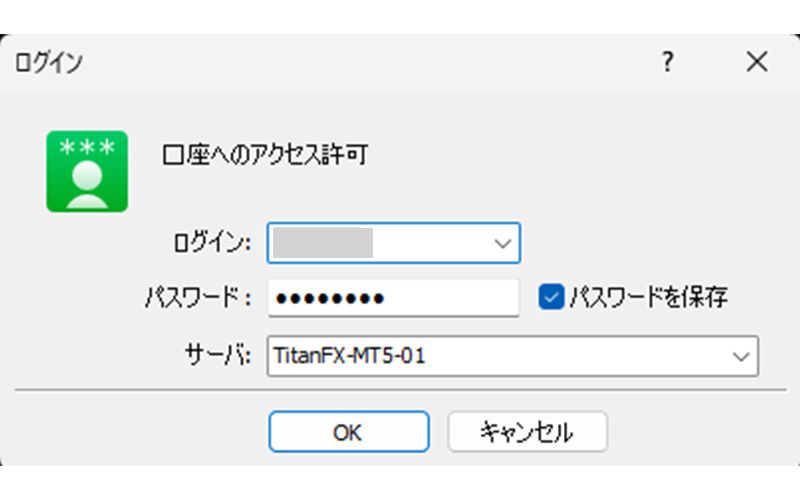Click the masked password dots

click(330, 297)
